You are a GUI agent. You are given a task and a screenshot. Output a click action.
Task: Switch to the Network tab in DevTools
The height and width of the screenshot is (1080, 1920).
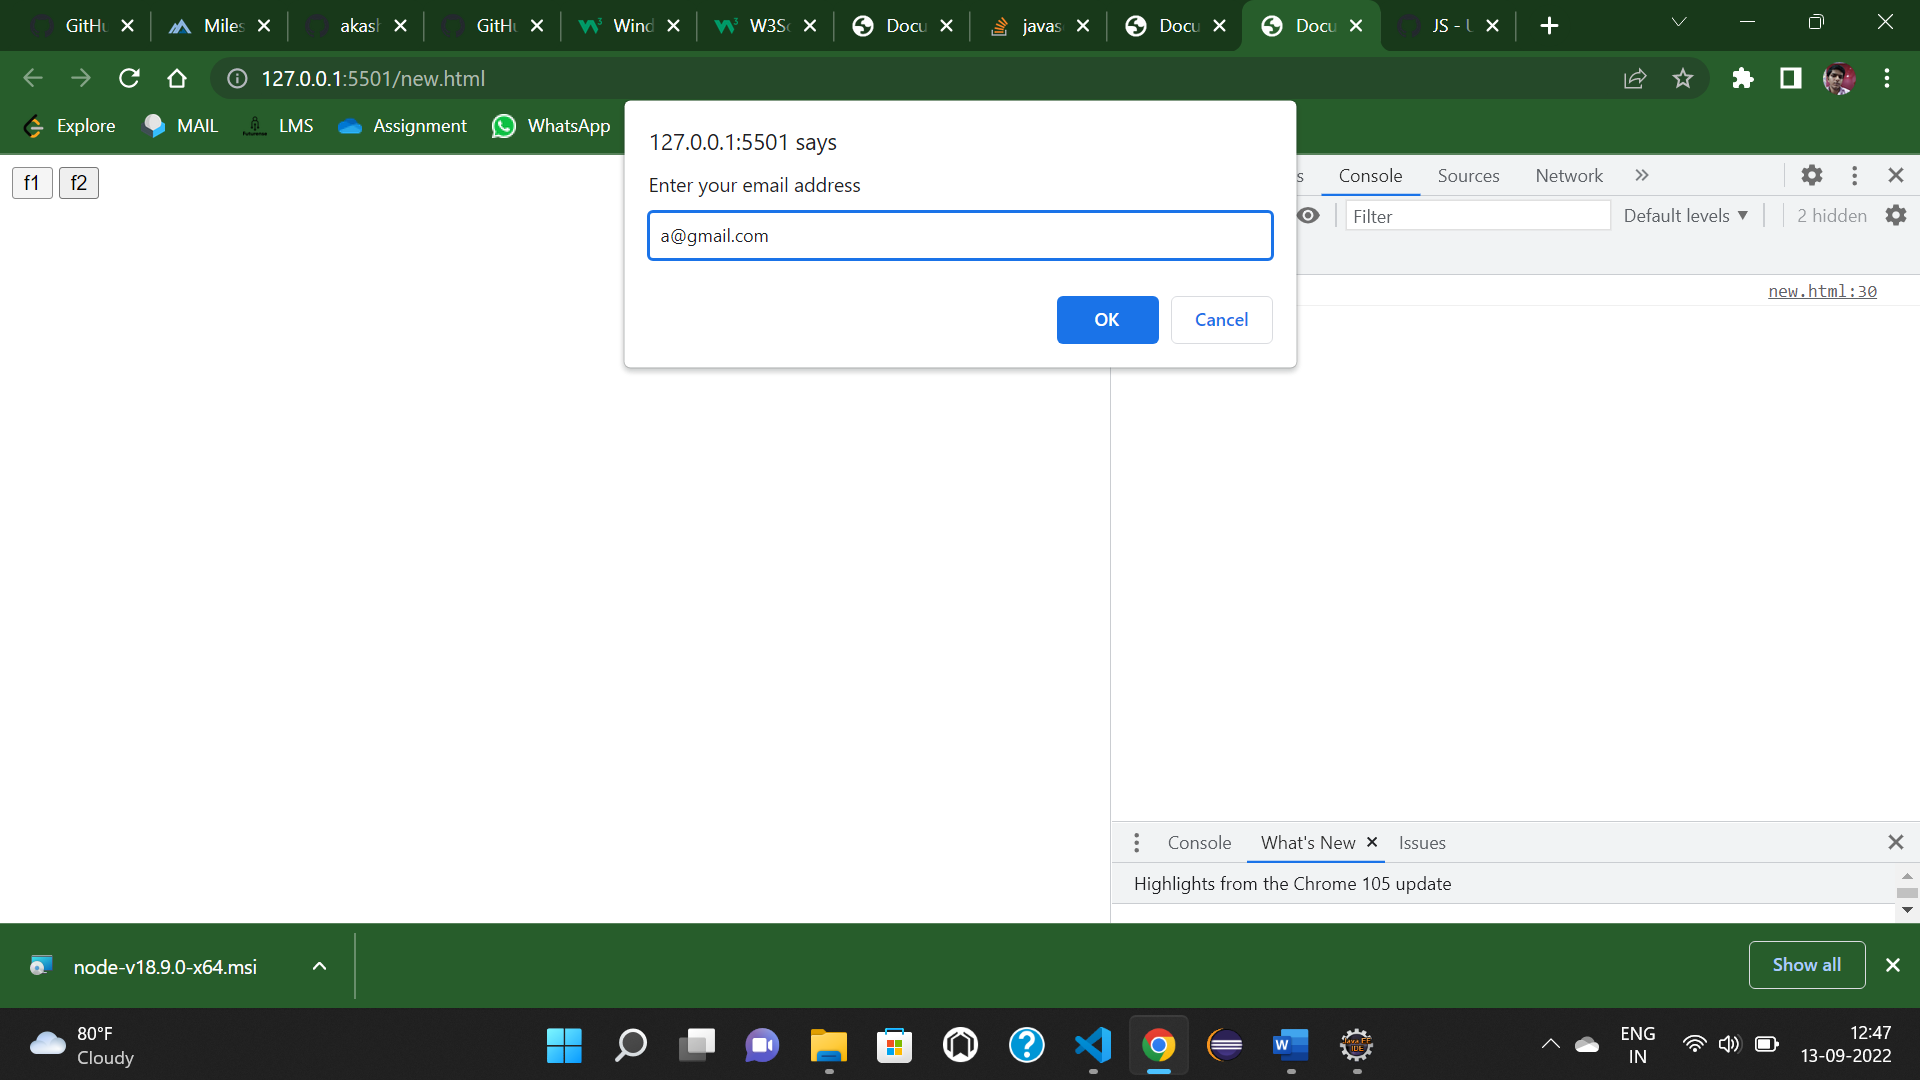[1569, 176]
